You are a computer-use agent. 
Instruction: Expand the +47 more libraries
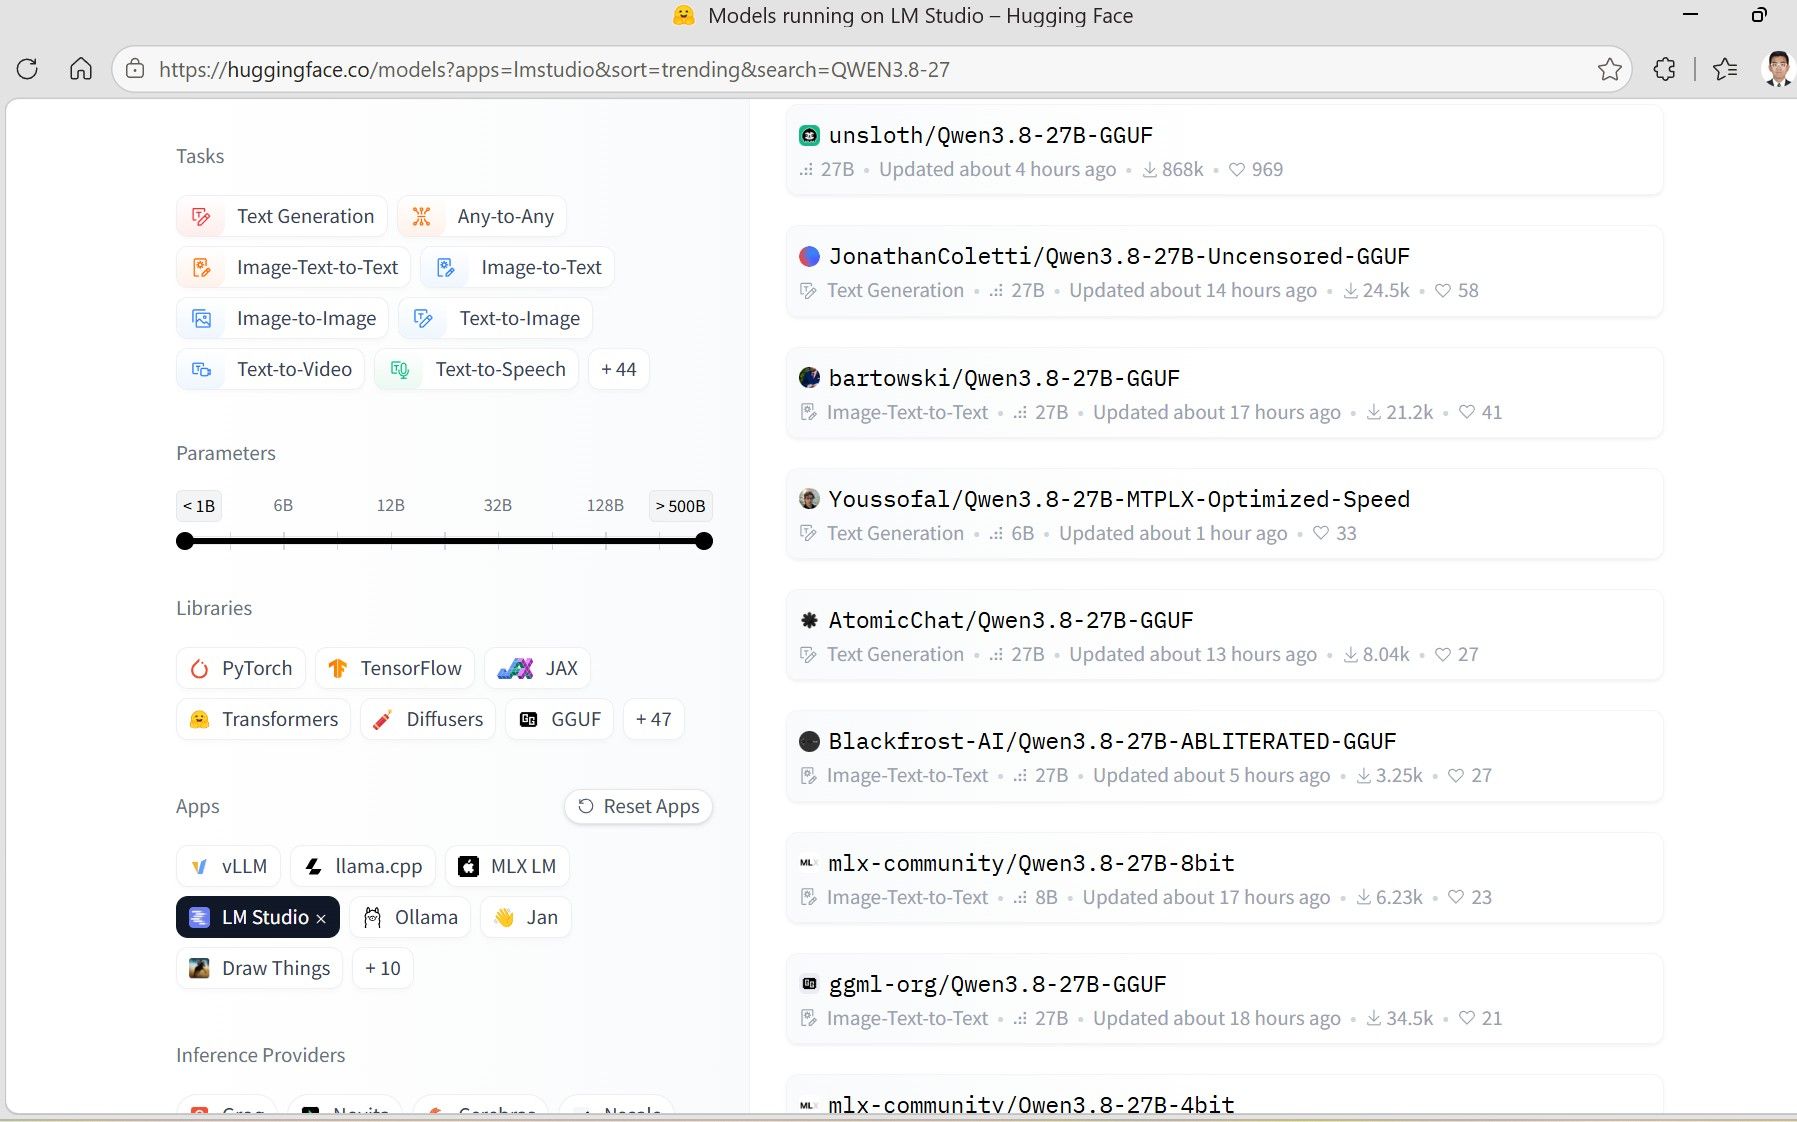(654, 719)
